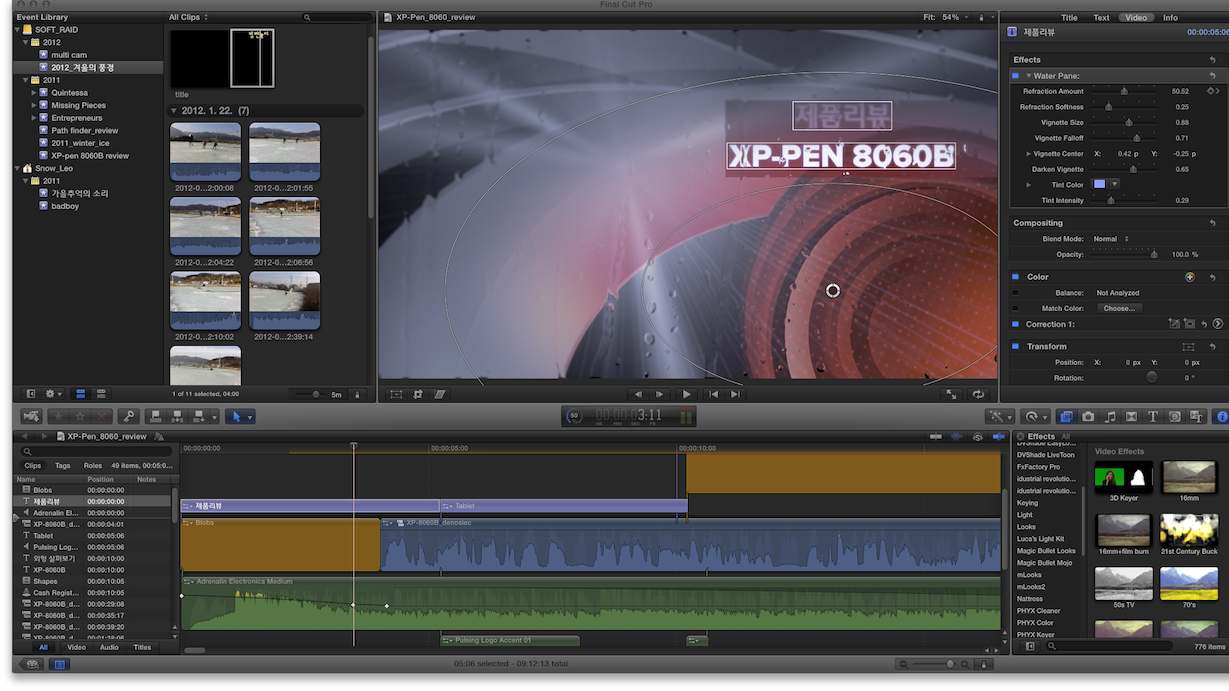
Task: Reset the Transform section
Action: click(x=1212, y=346)
